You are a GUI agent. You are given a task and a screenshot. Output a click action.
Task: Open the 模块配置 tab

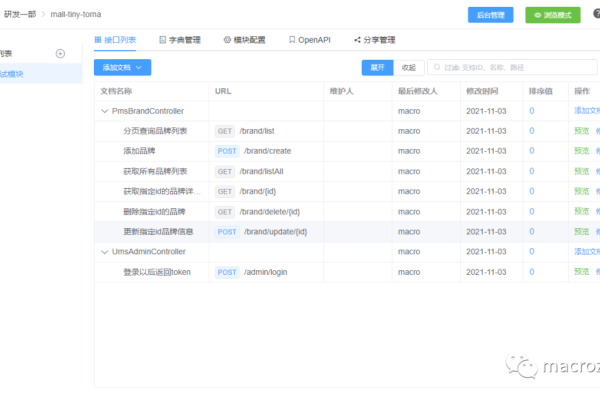click(245, 40)
